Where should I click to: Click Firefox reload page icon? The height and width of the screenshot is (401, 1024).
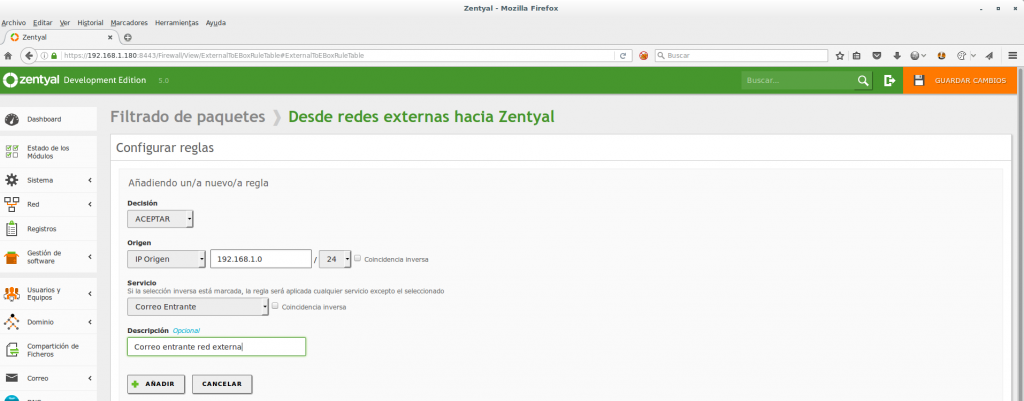click(x=623, y=55)
